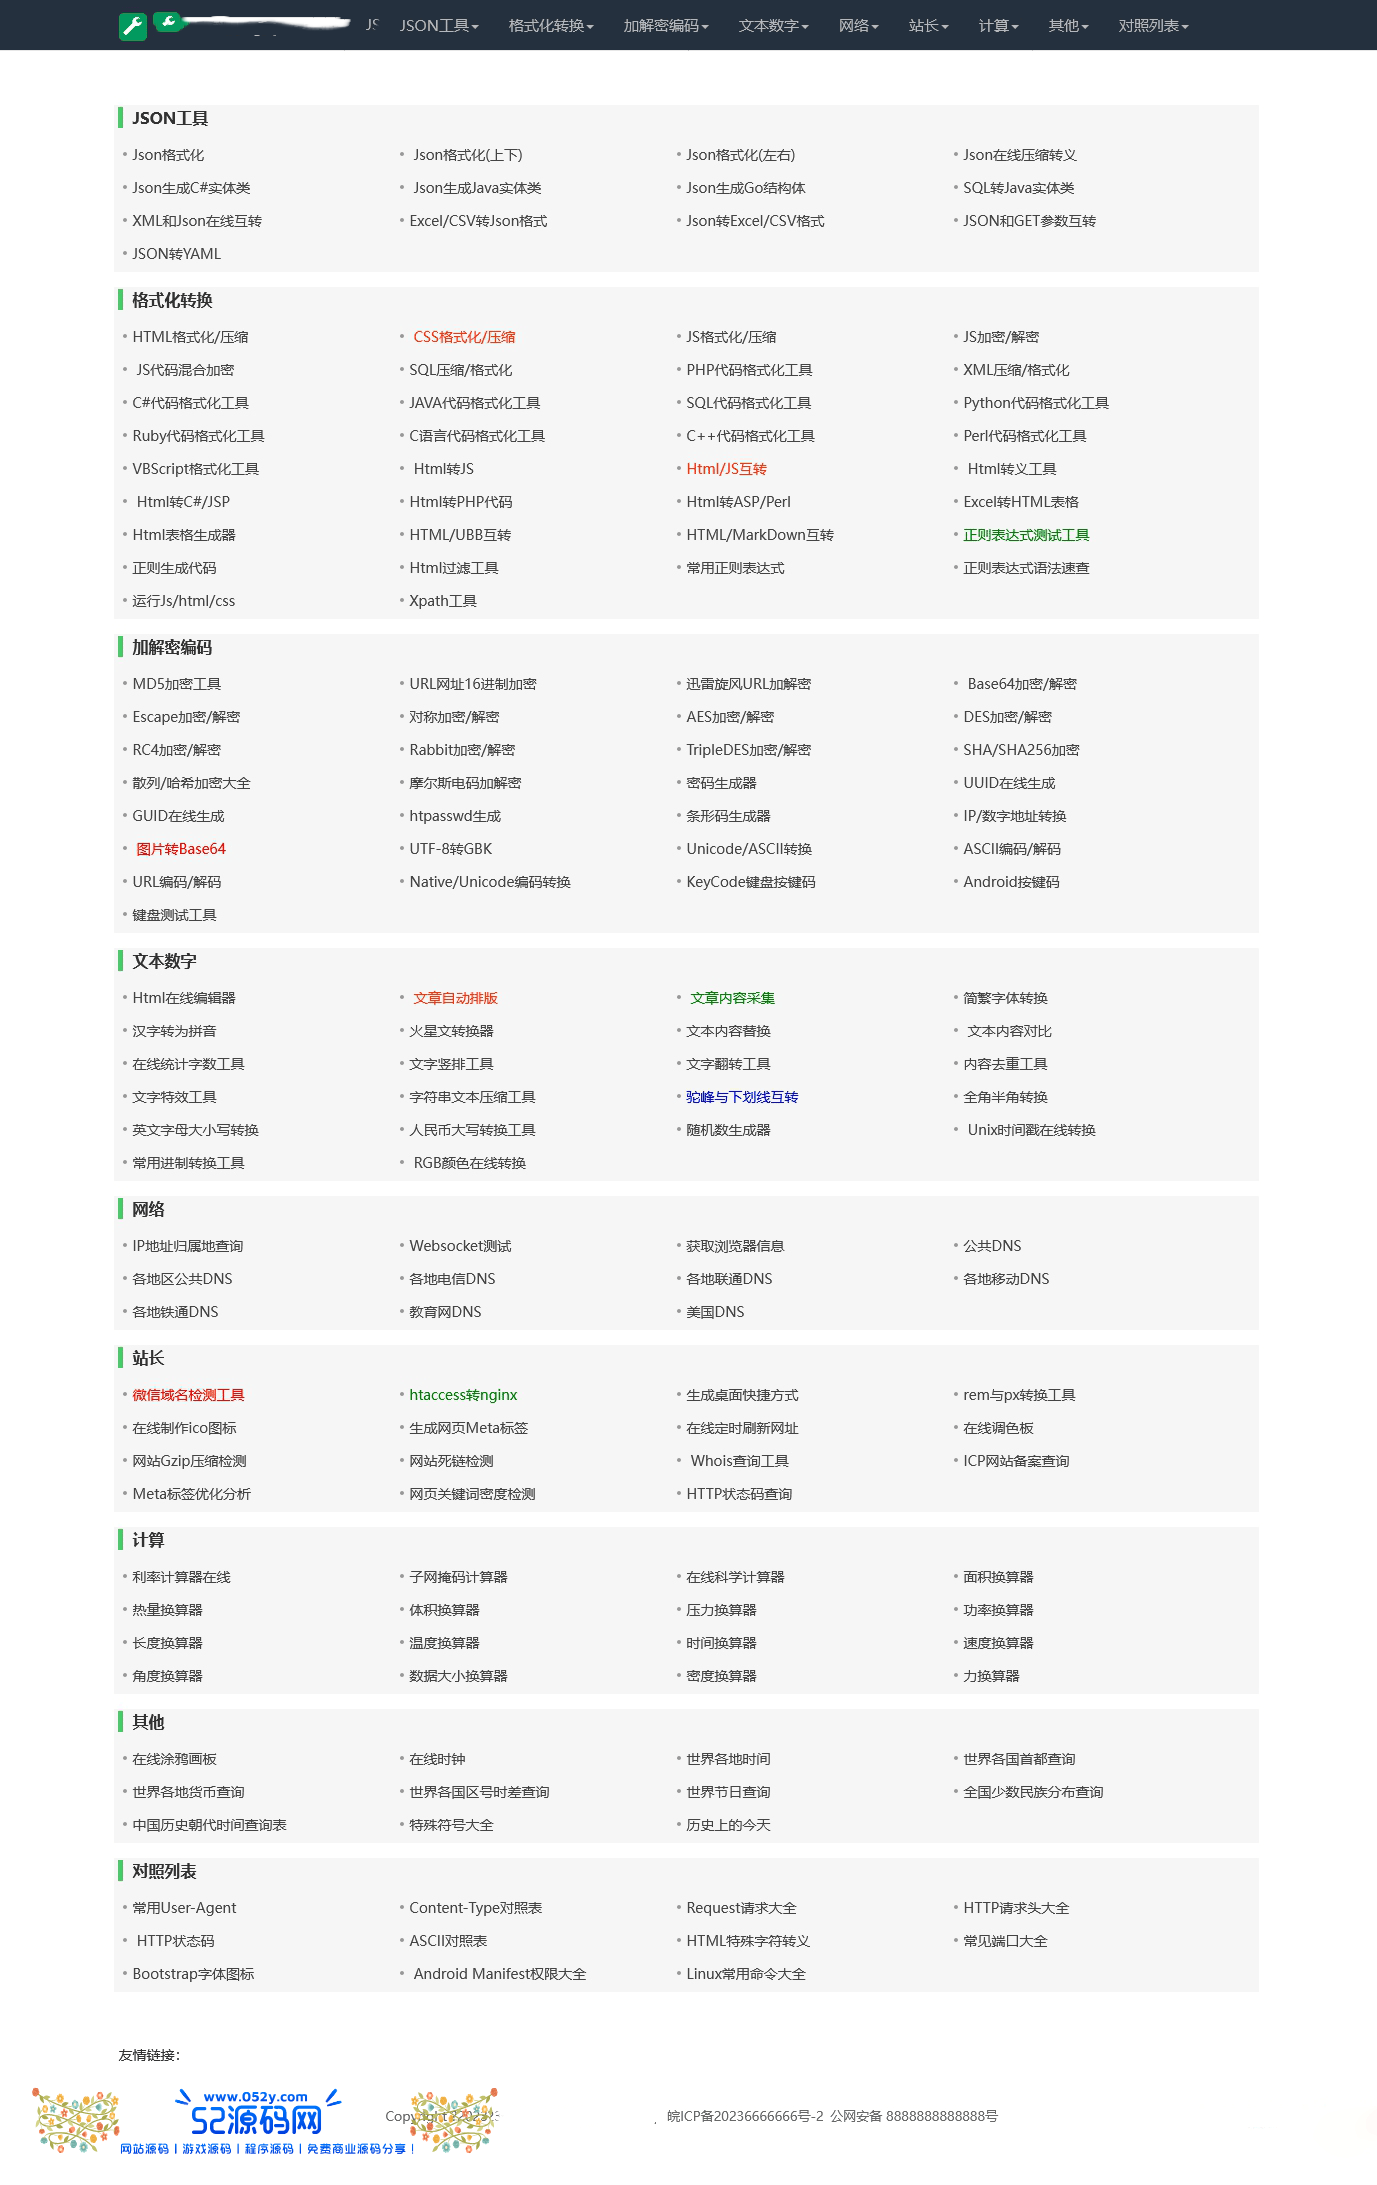Open the 对照列表 menu in navbar

[1152, 26]
